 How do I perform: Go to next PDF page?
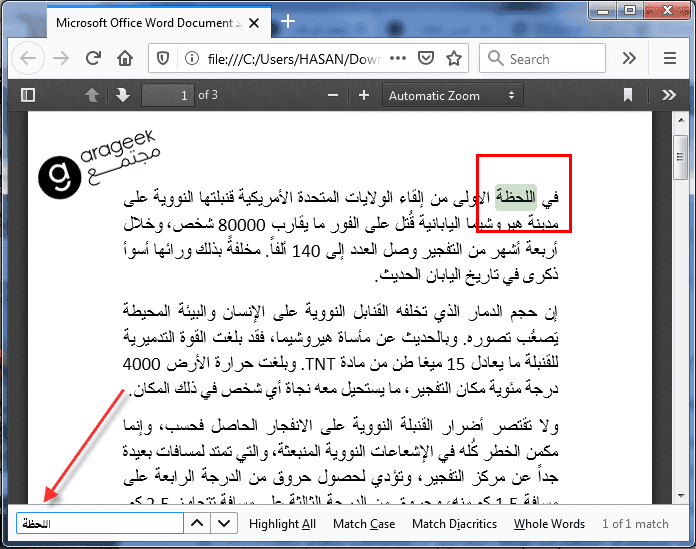[x=122, y=95]
